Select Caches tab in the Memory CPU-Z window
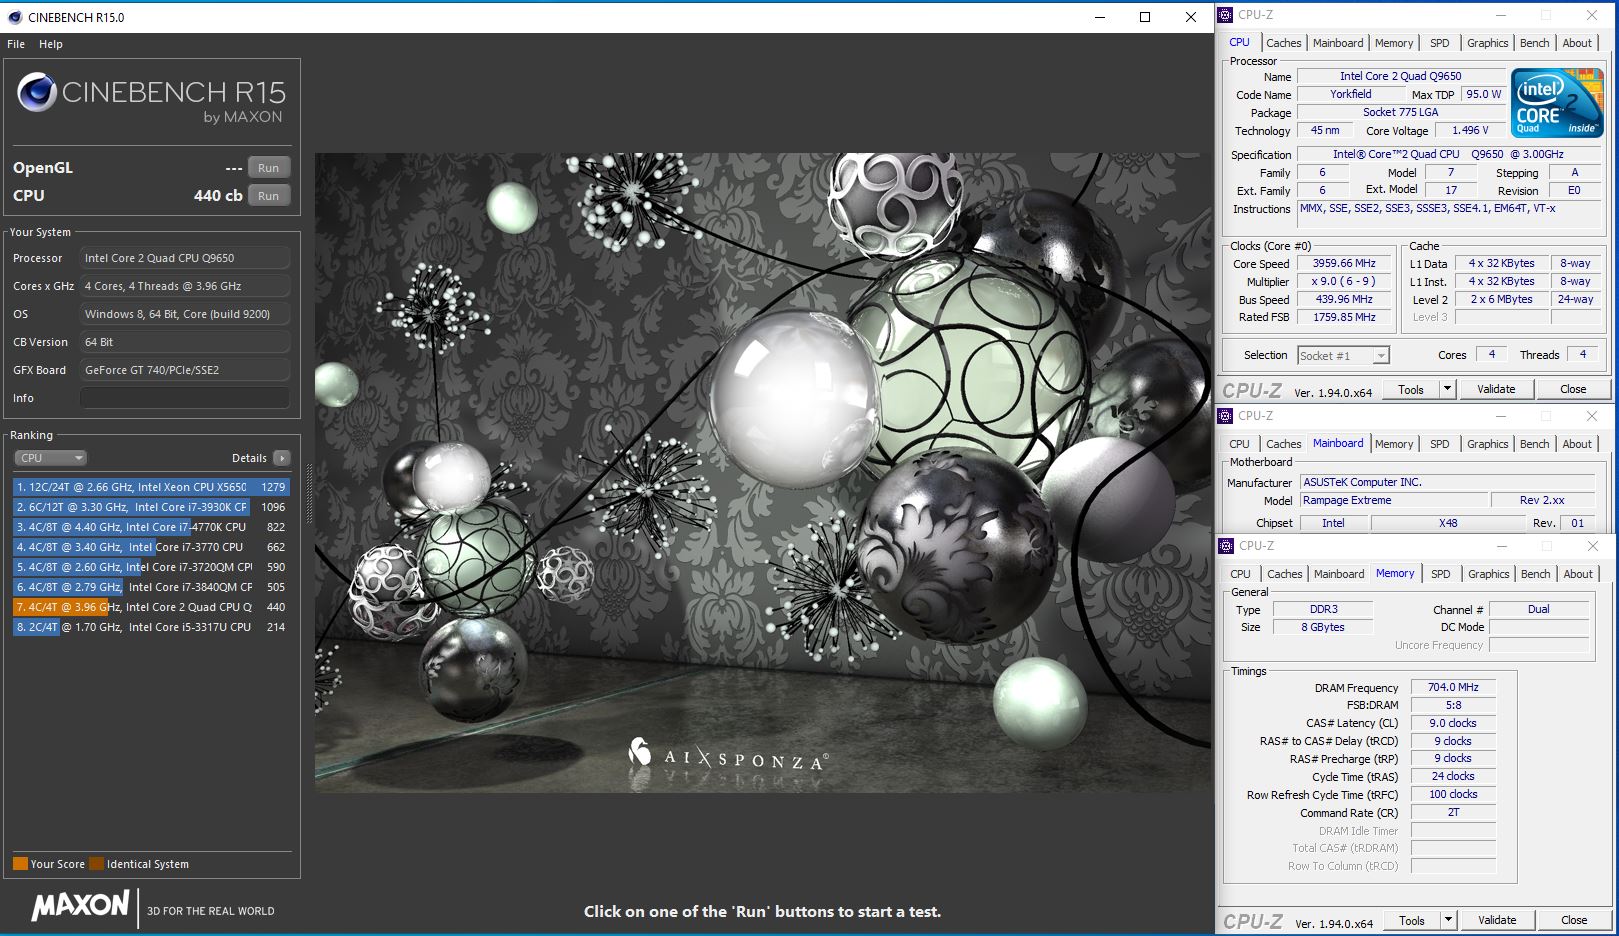This screenshot has width=1619, height=936. (x=1284, y=574)
